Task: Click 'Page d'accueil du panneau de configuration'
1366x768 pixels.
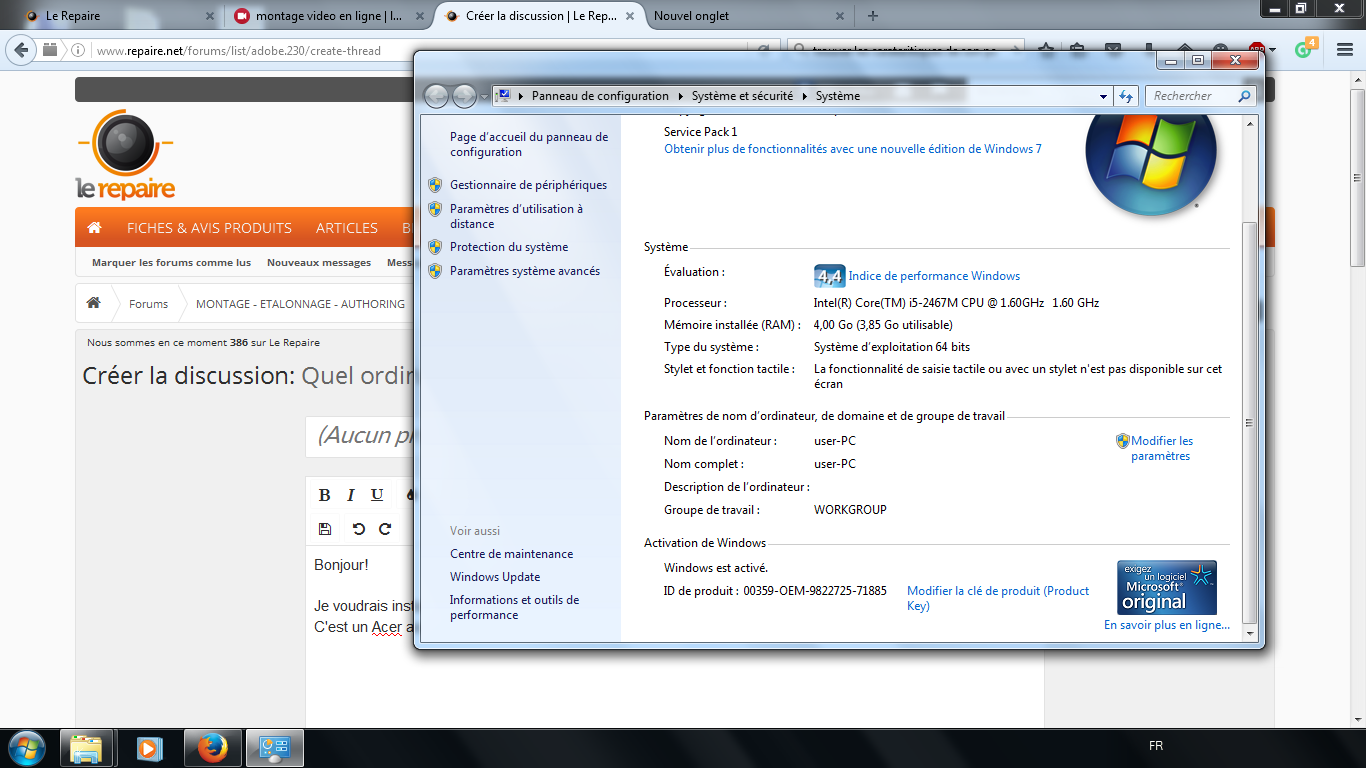Action: (x=529, y=144)
